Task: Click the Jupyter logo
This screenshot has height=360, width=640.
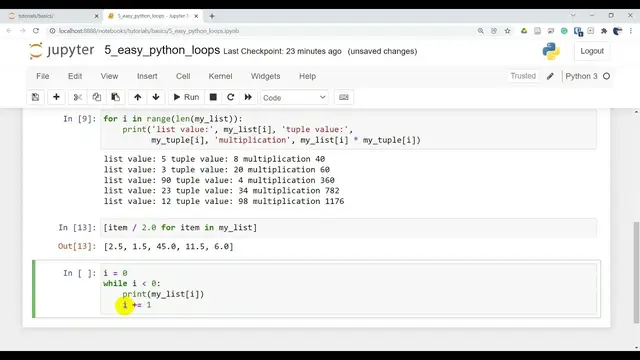Action: coord(62,51)
